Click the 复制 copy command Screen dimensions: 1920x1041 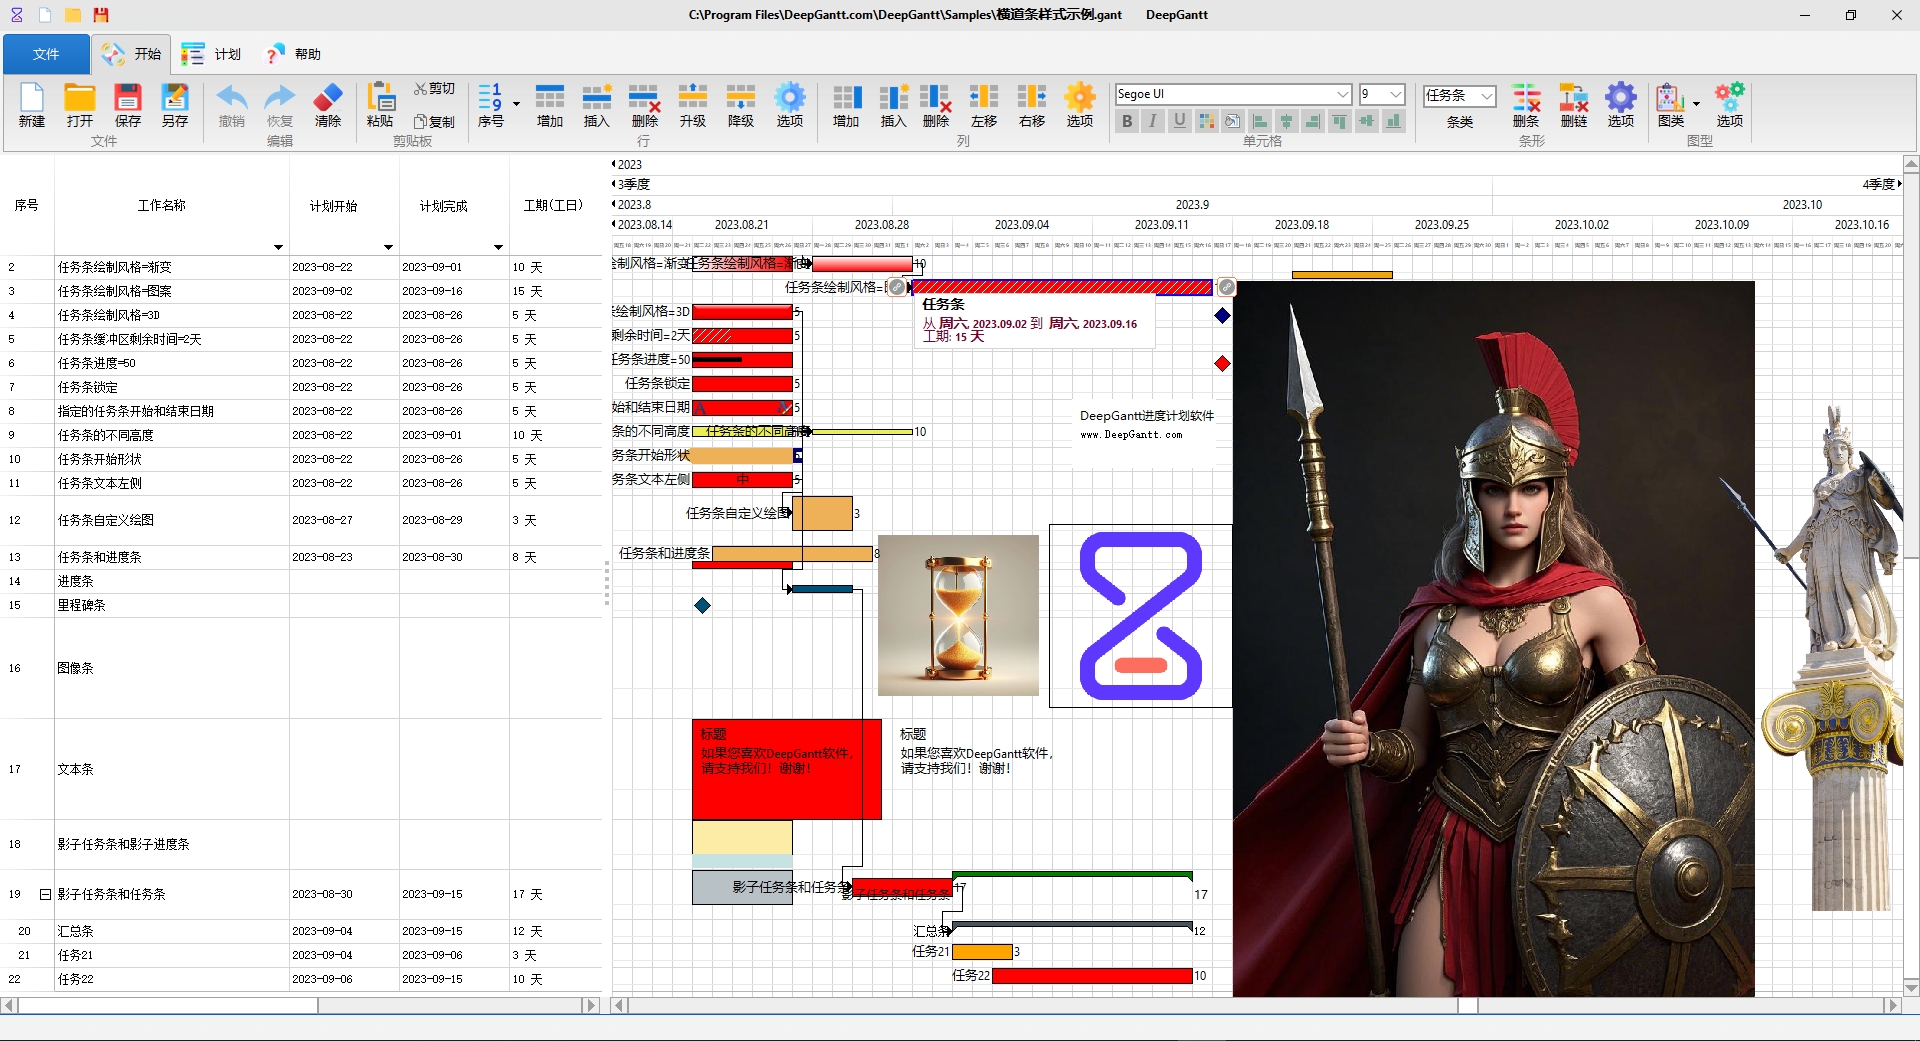click(435, 121)
